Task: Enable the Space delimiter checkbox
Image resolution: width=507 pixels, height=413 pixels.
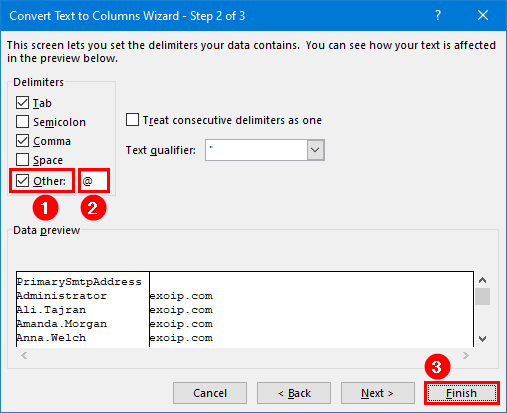Action: coord(22,160)
